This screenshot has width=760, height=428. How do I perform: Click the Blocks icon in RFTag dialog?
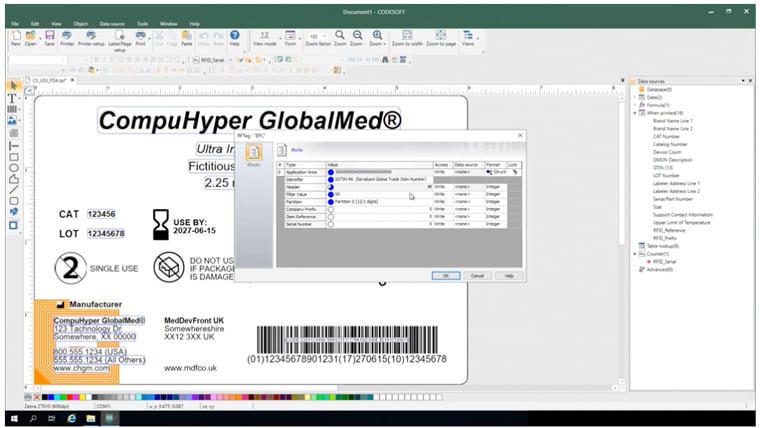point(254,154)
